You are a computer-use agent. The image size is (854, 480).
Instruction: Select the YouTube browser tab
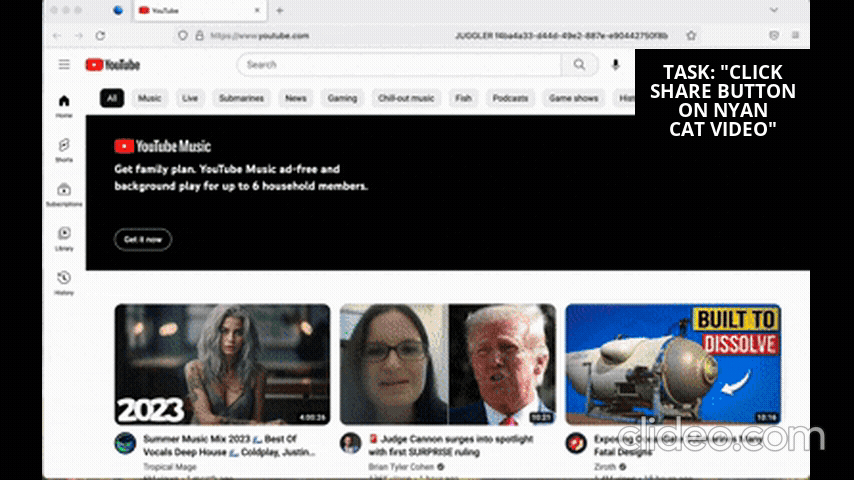tap(200, 10)
